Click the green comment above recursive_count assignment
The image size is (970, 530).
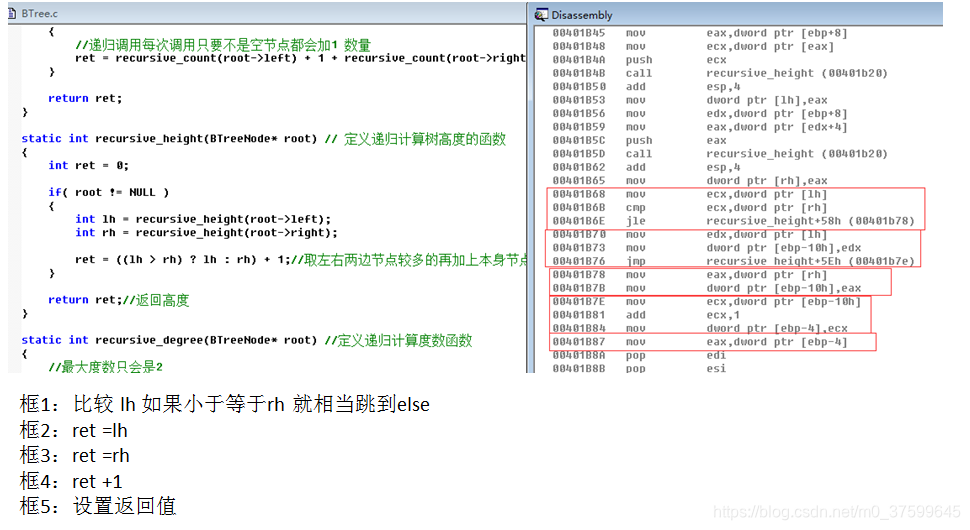[x=223, y=45]
